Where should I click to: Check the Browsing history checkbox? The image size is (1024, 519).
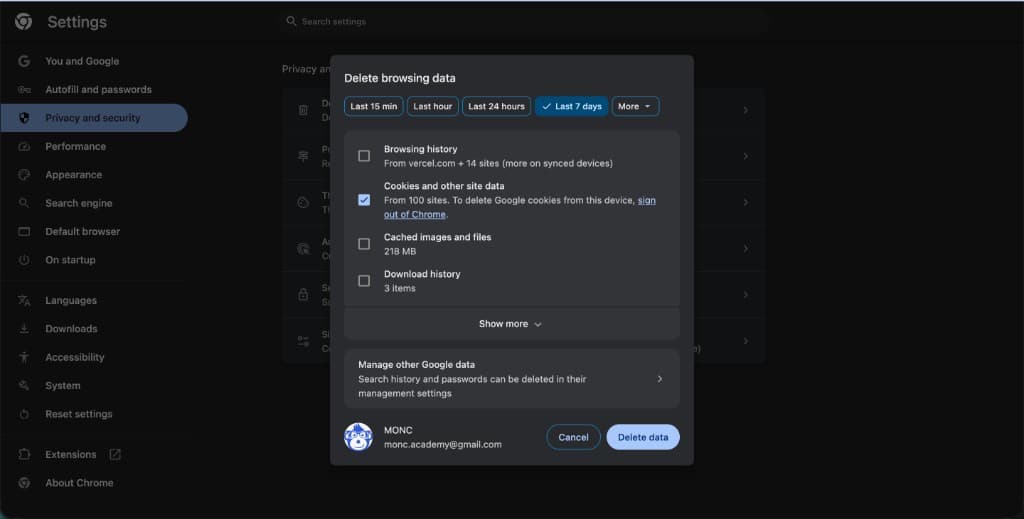(x=364, y=156)
